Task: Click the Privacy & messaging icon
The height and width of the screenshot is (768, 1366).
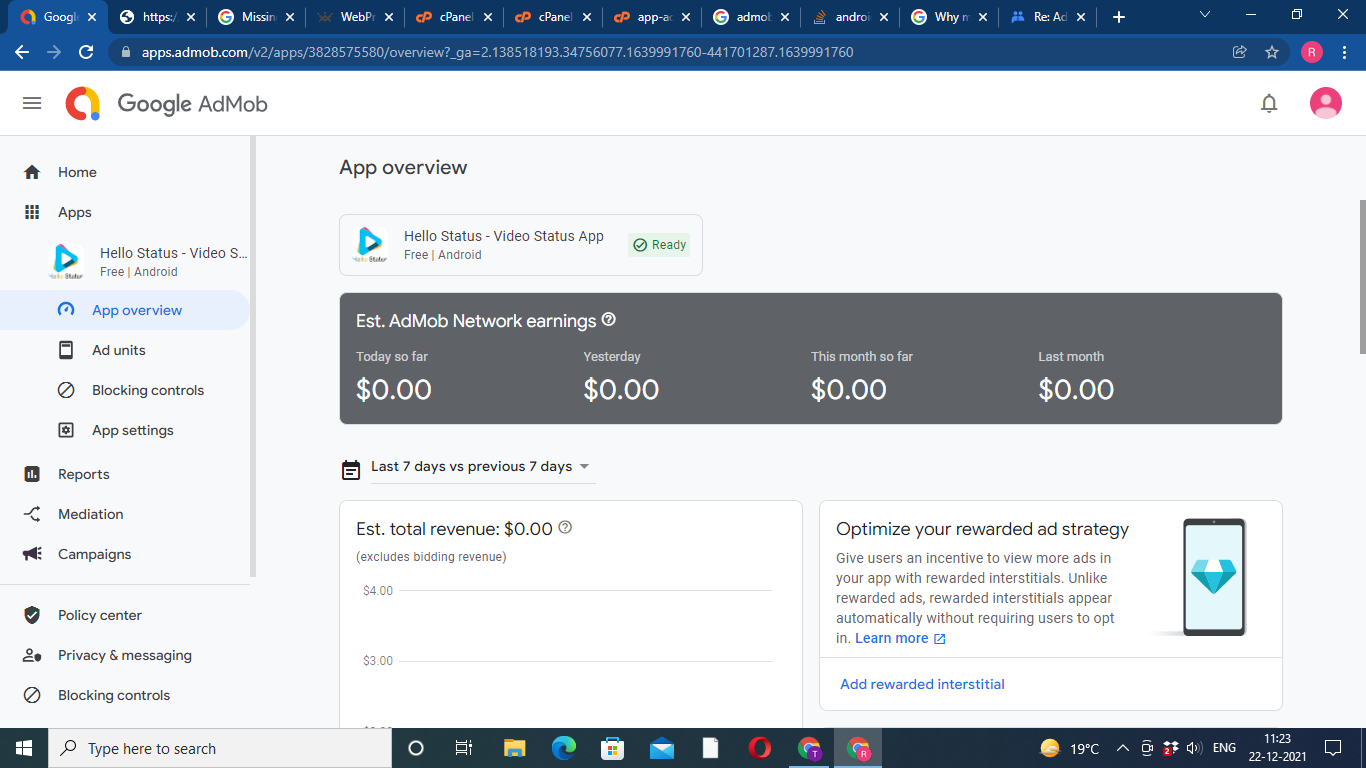Action: (32, 655)
